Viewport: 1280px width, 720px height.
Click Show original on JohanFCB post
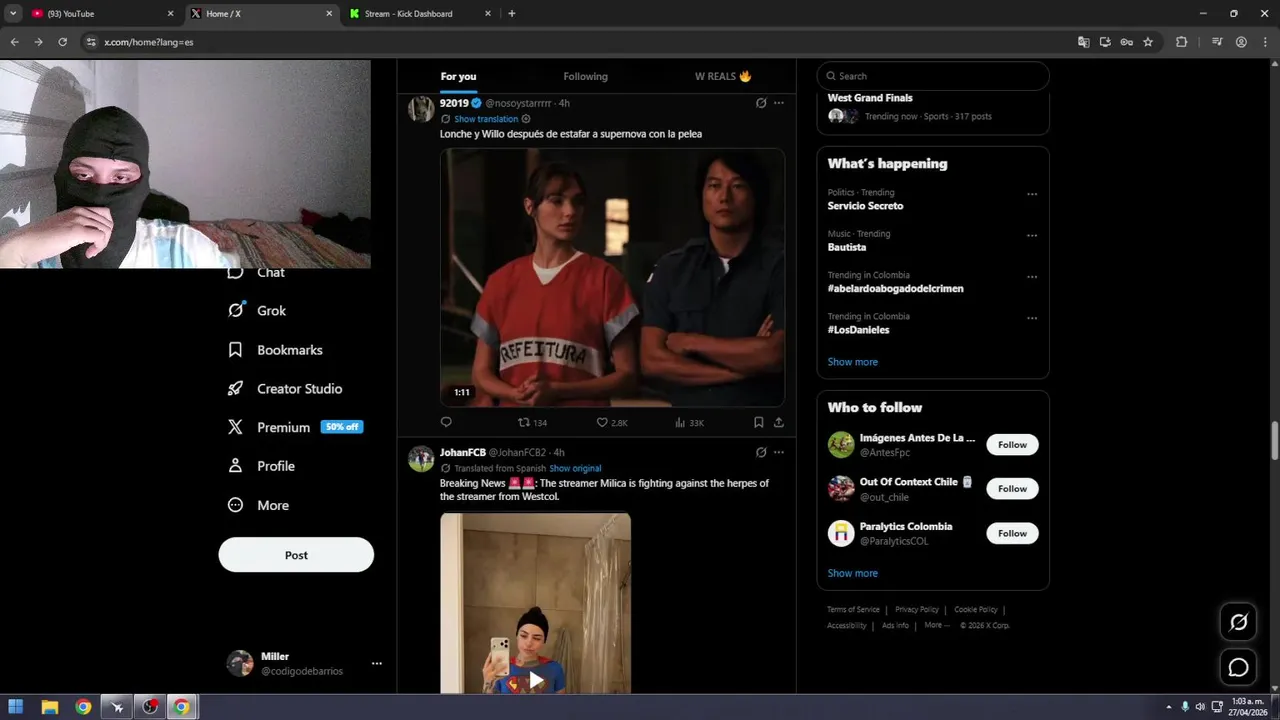click(575, 468)
